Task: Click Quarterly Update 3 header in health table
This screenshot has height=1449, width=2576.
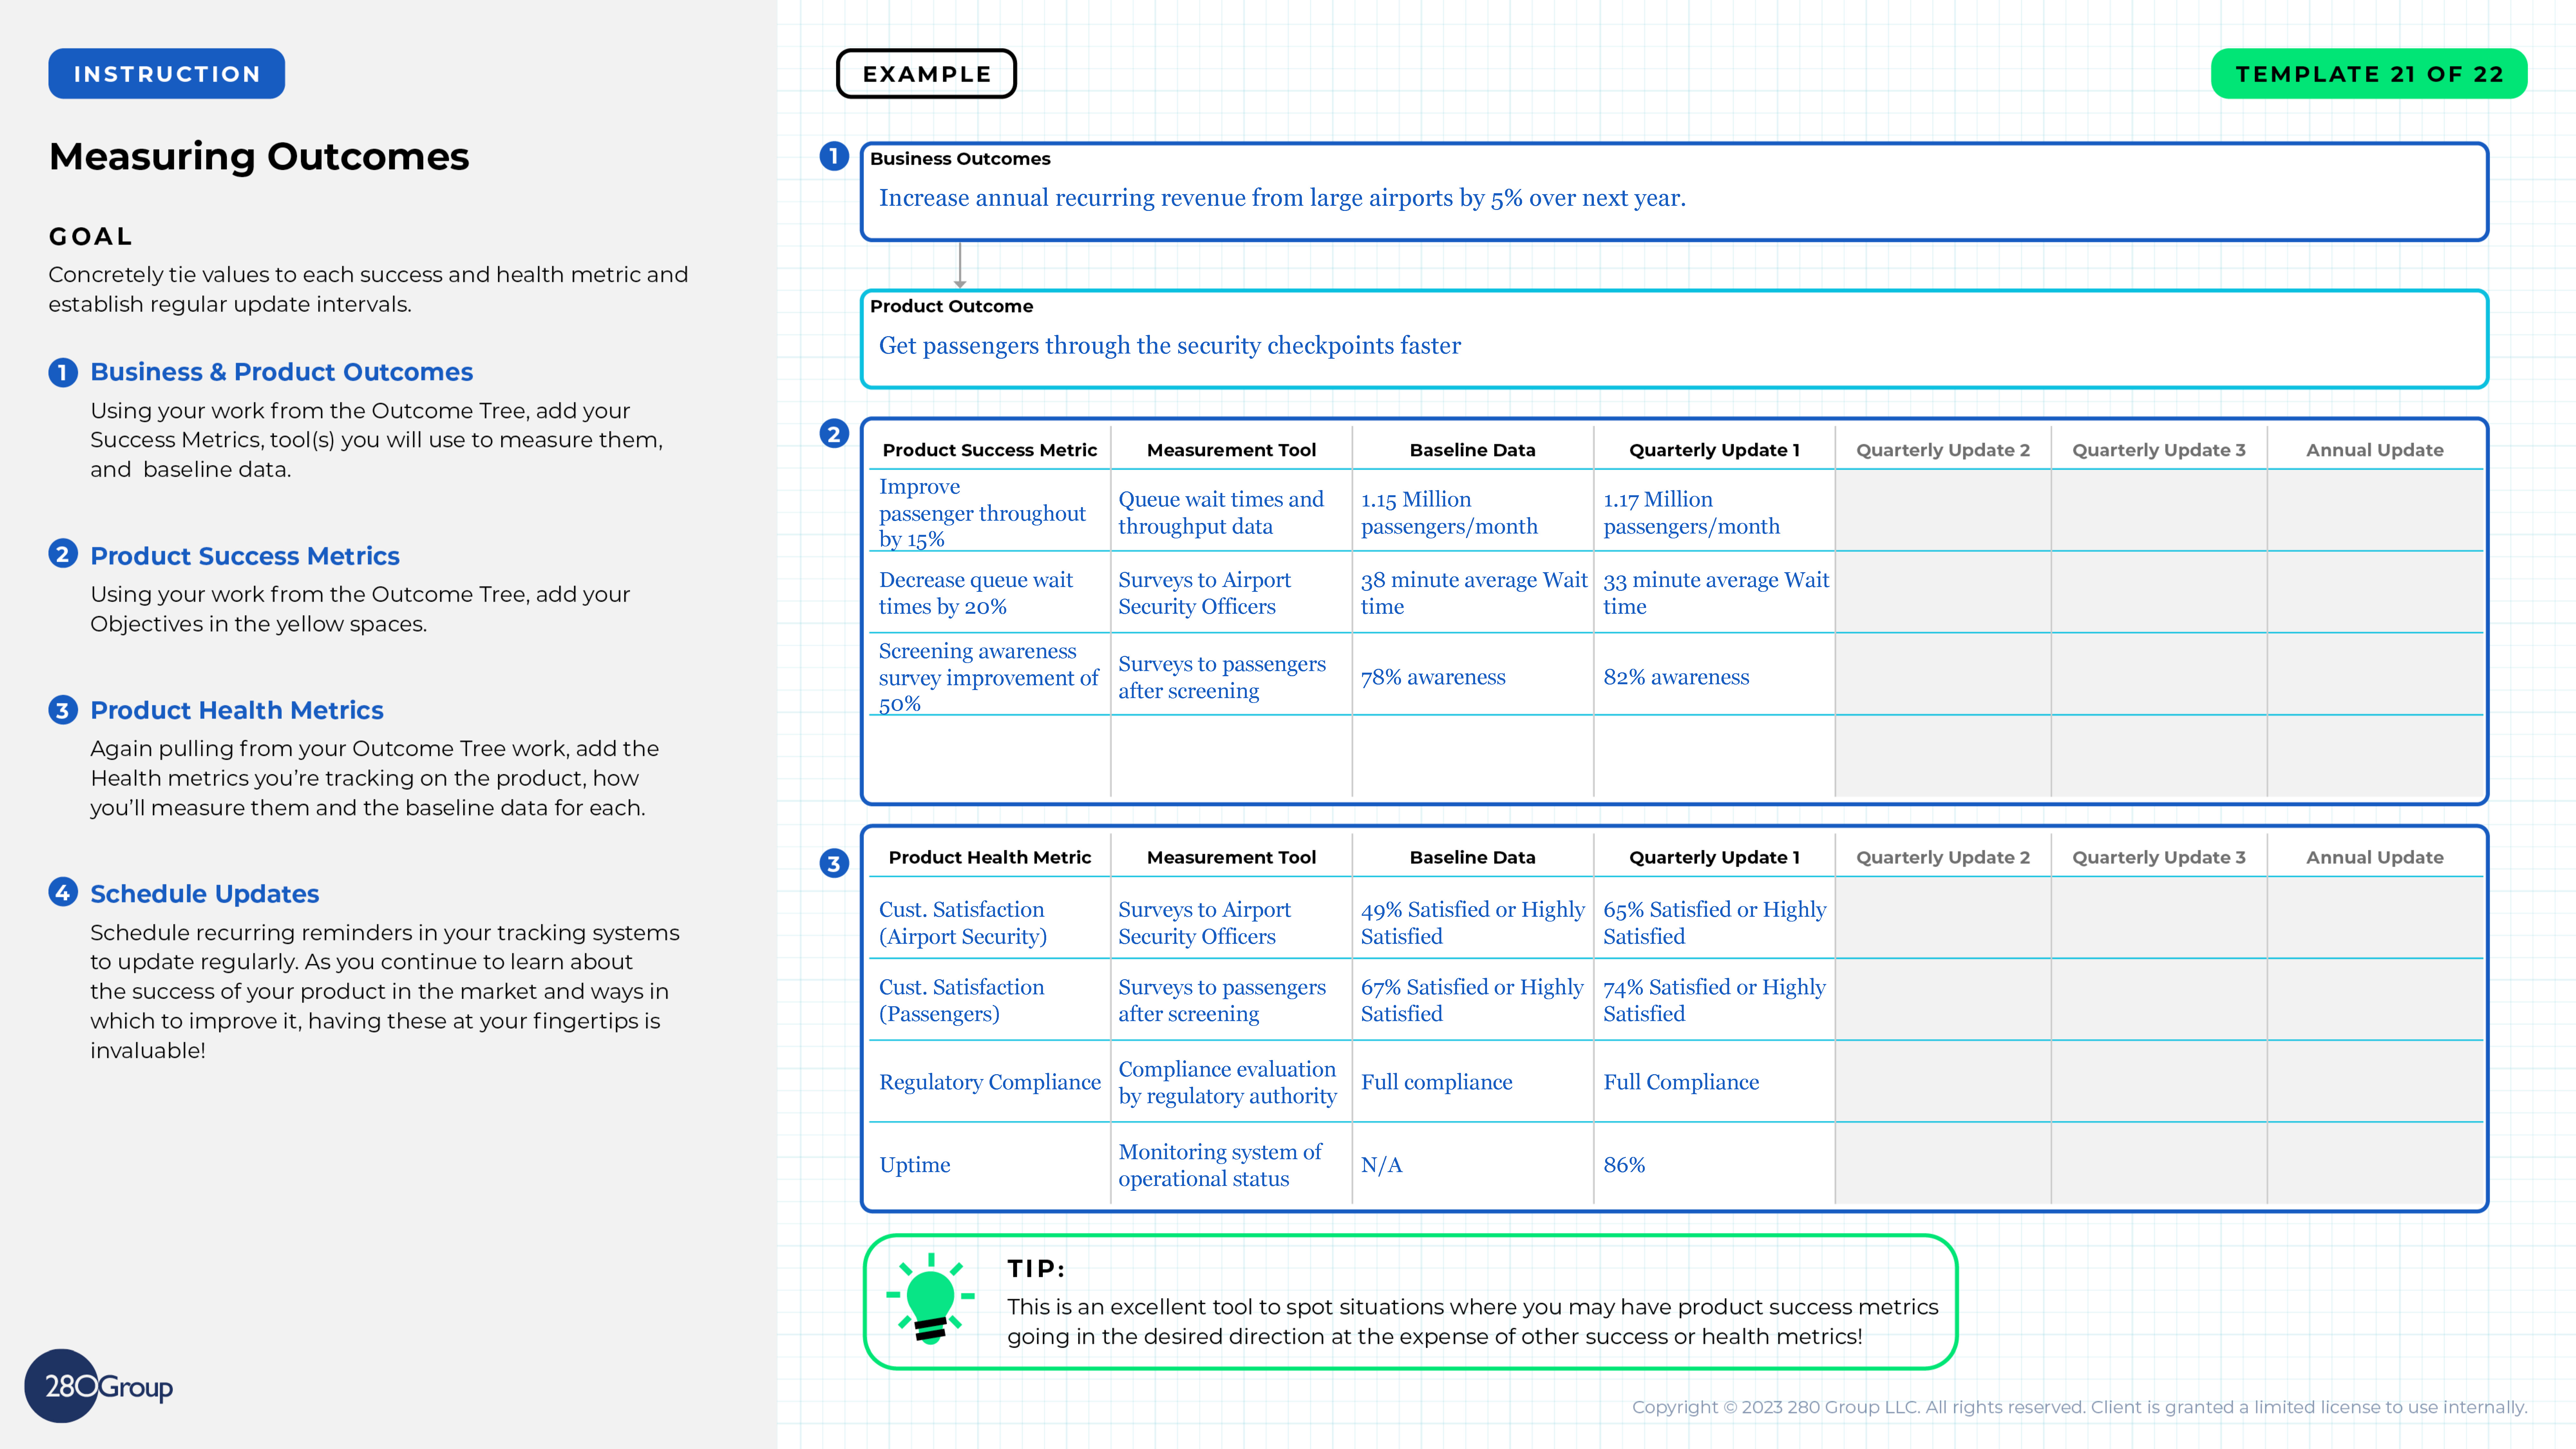Action: coord(2159,857)
